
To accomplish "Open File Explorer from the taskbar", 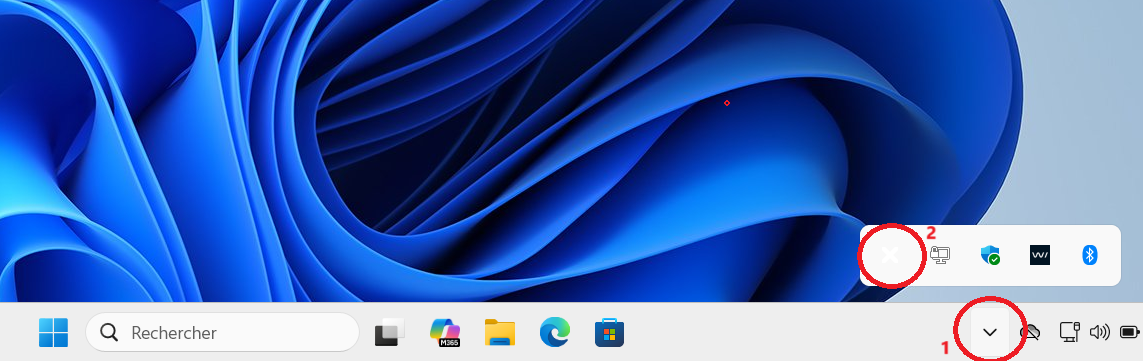I will click(x=500, y=333).
